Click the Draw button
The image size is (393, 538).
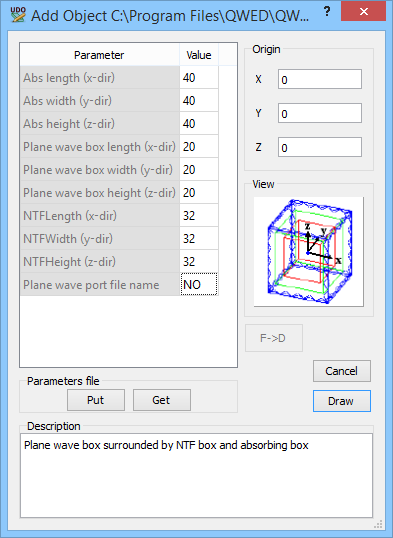342,401
